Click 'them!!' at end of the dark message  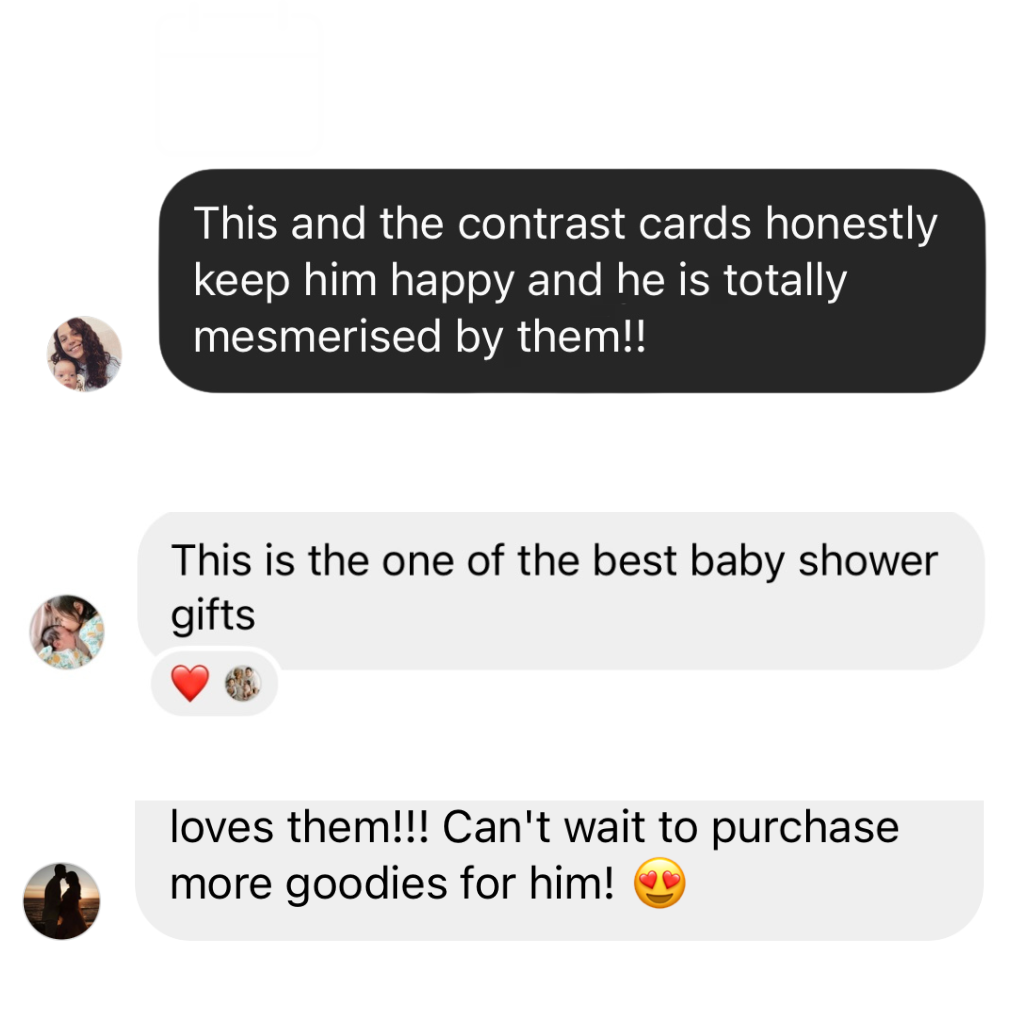pyautogui.click(x=581, y=337)
